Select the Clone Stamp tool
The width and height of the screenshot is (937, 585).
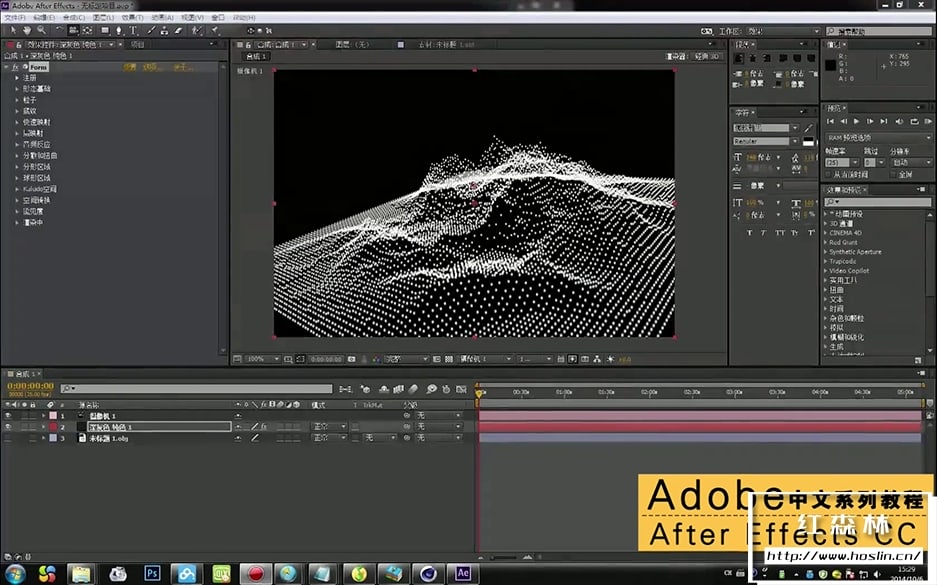(x=164, y=30)
